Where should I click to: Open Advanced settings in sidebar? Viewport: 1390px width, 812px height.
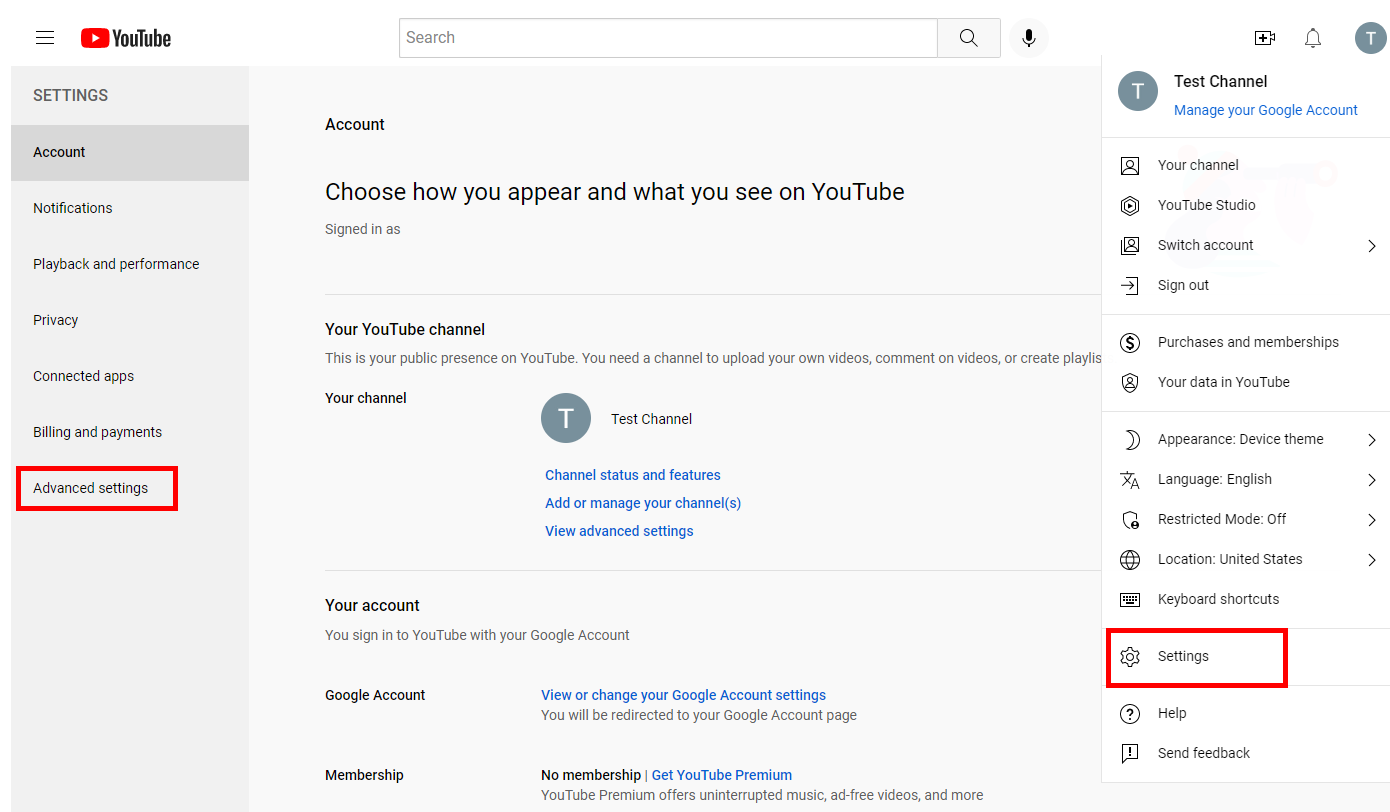coord(130,488)
